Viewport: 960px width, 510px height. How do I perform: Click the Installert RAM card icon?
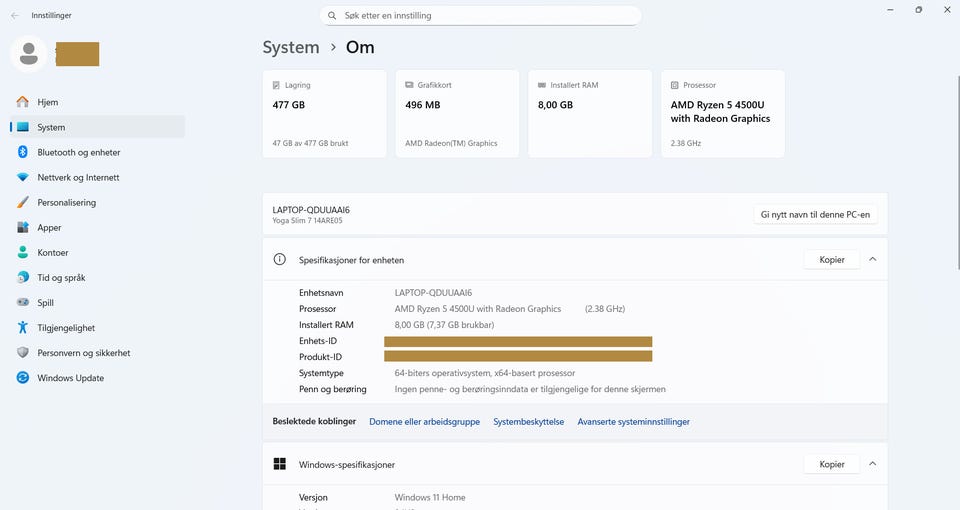point(542,85)
